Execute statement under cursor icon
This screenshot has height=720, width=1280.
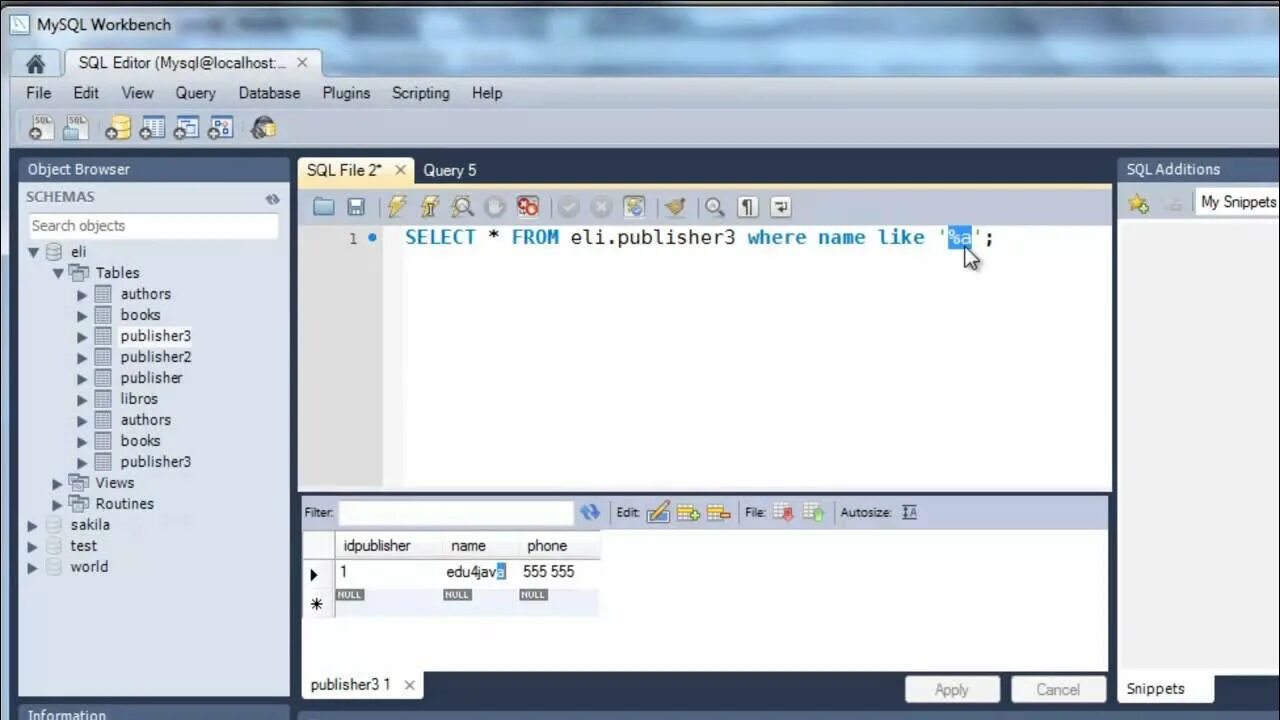pos(430,207)
